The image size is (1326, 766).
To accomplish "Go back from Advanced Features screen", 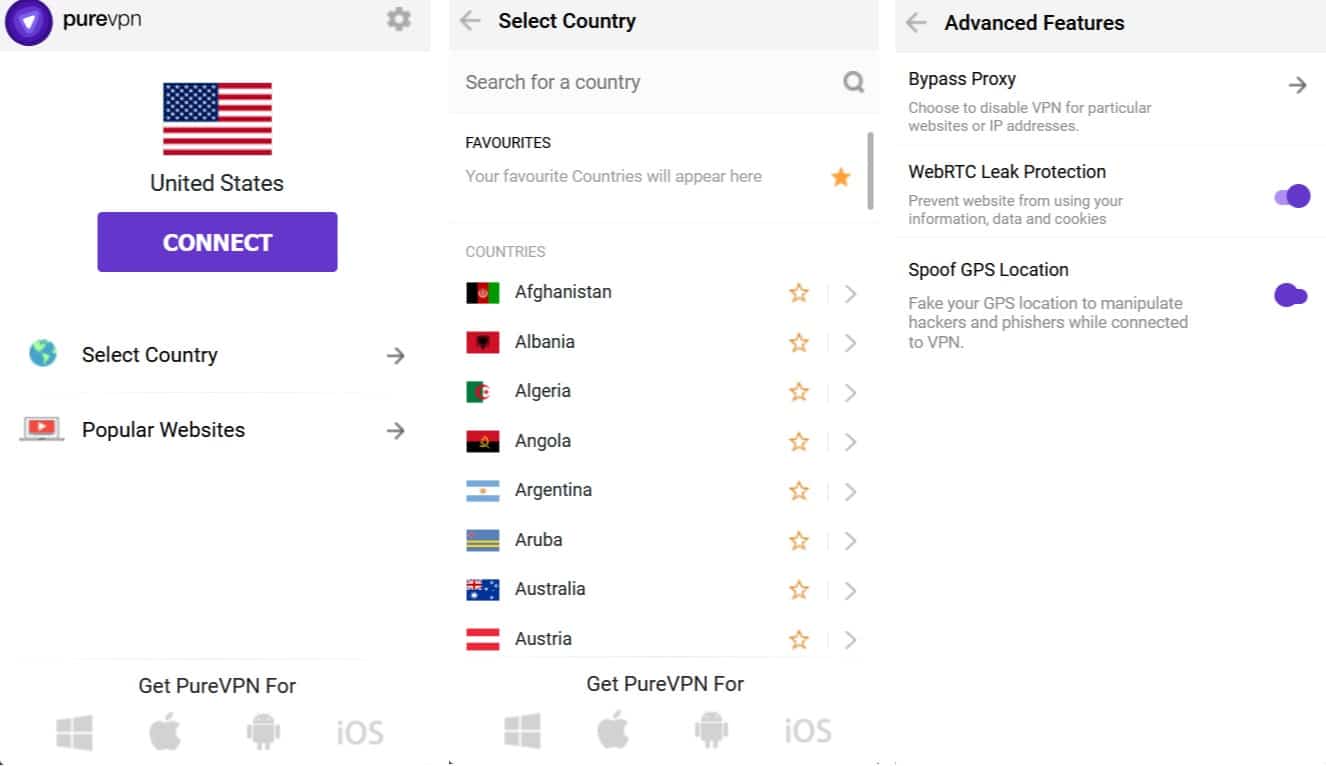I will point(916,23).
